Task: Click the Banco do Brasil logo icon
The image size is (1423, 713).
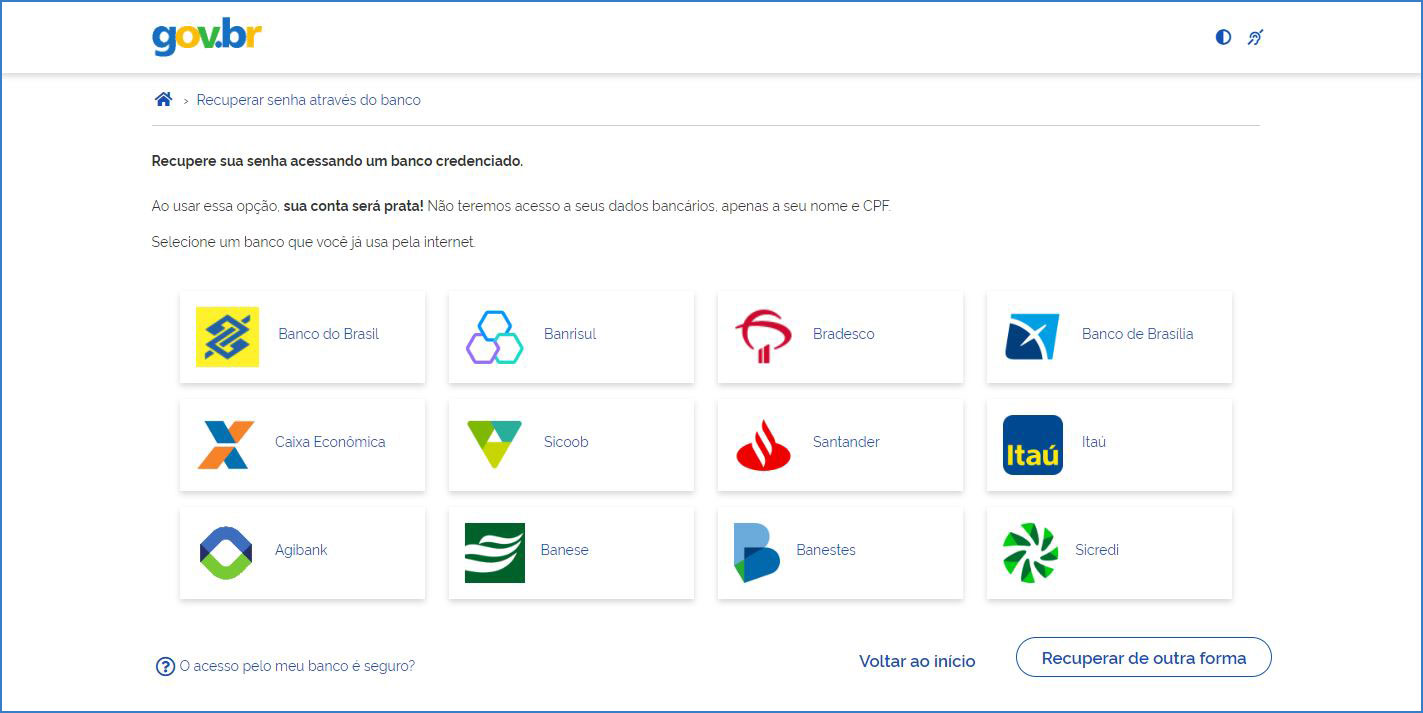Action: [x=227, y=336]
